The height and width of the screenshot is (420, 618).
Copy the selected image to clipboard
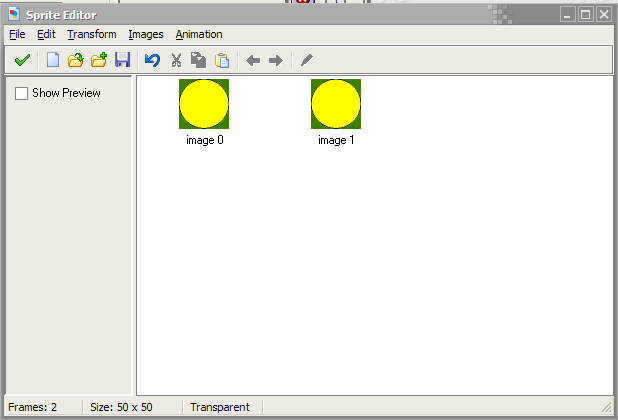[199, 60]
